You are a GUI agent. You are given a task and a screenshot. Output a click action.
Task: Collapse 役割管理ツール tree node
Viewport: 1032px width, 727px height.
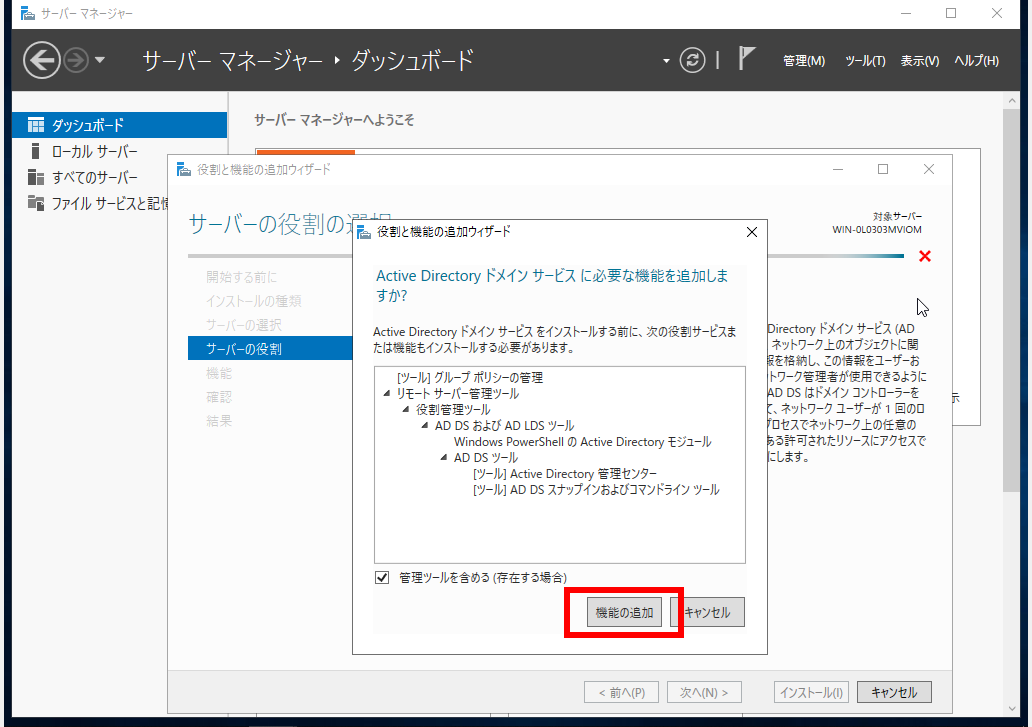click(405, 409)
